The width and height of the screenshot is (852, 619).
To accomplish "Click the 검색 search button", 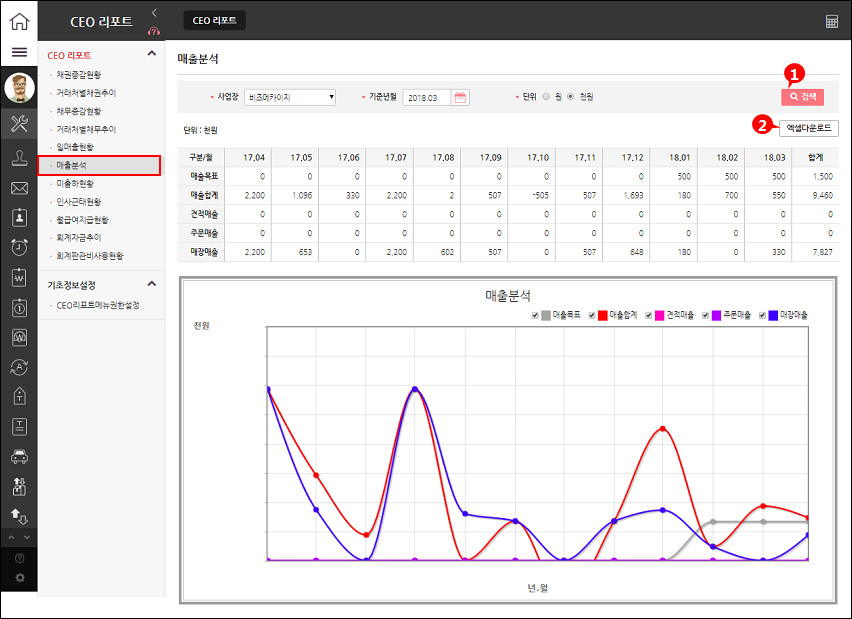I will [803, 97].
